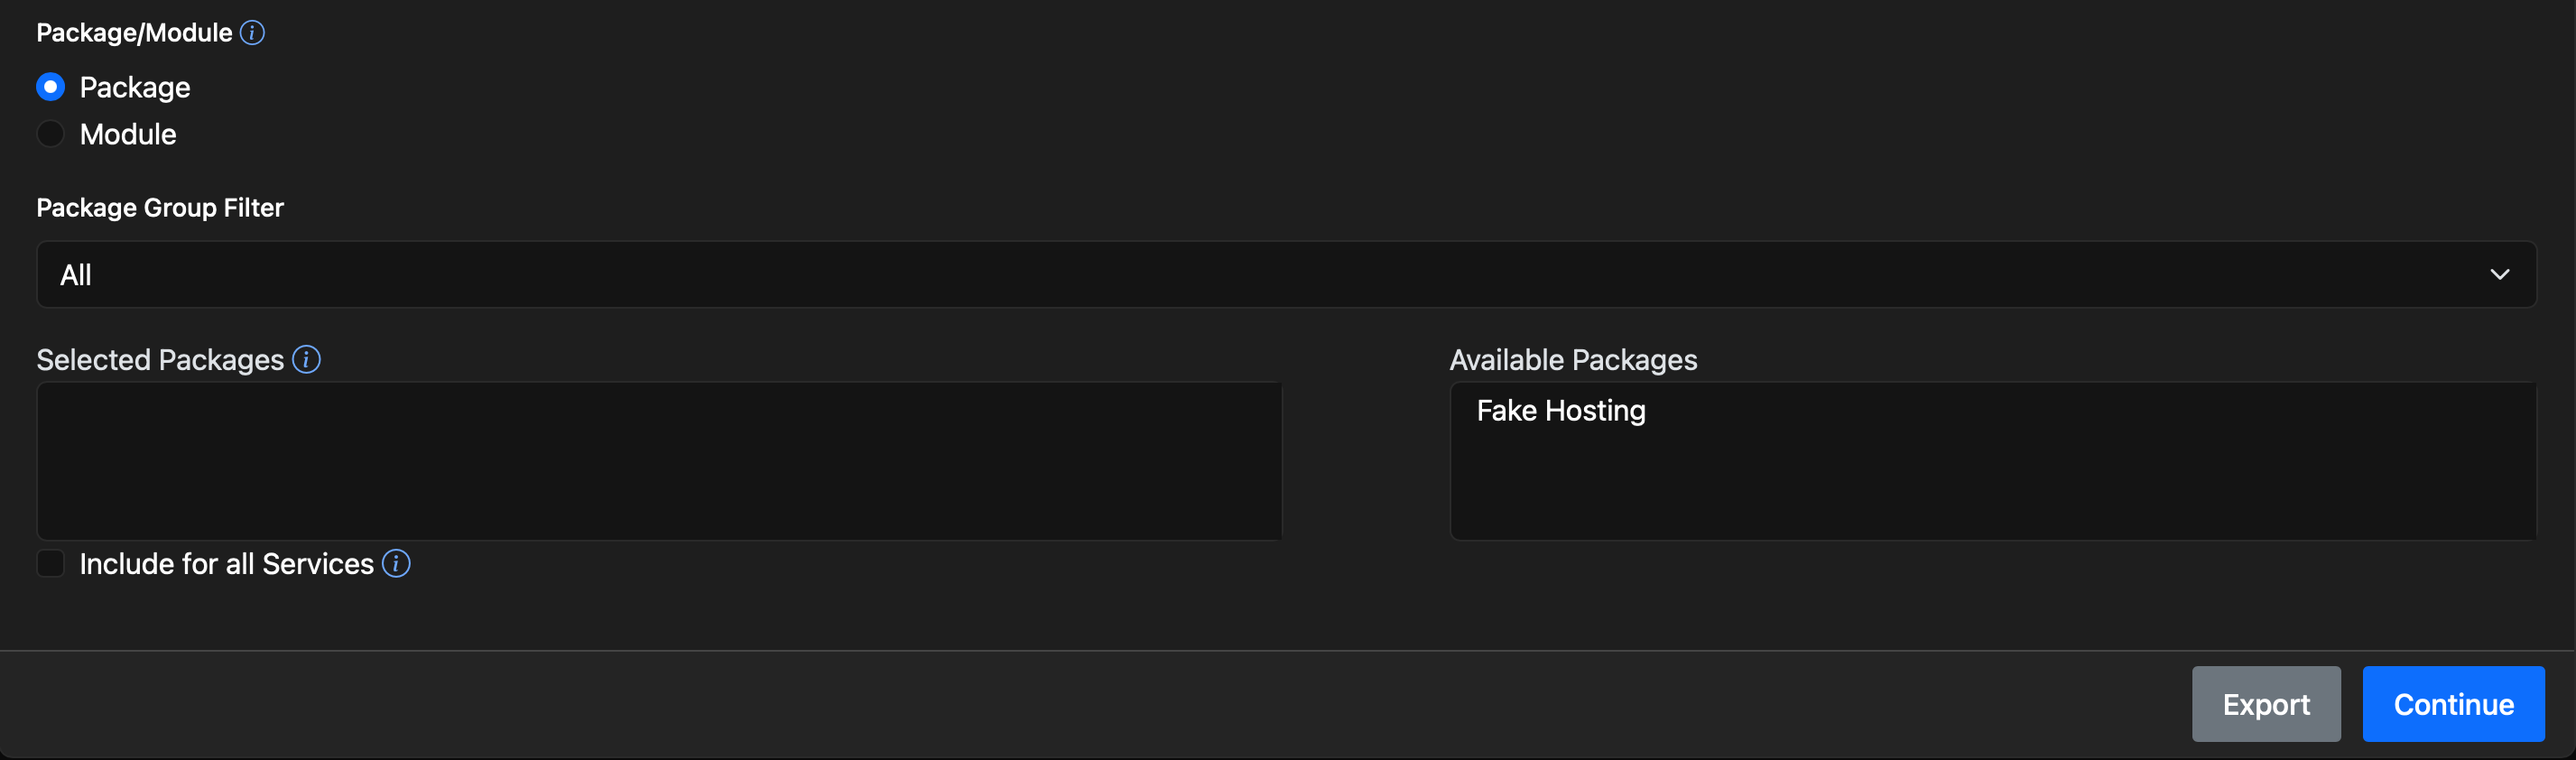Click the blue Continue button

click(2453, 704)
